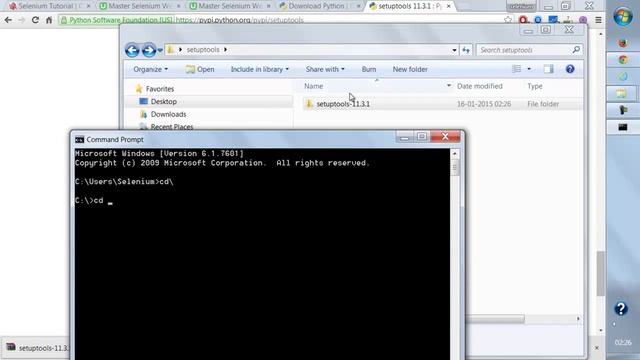Open the view options dropdown arrow

(529, 69)
